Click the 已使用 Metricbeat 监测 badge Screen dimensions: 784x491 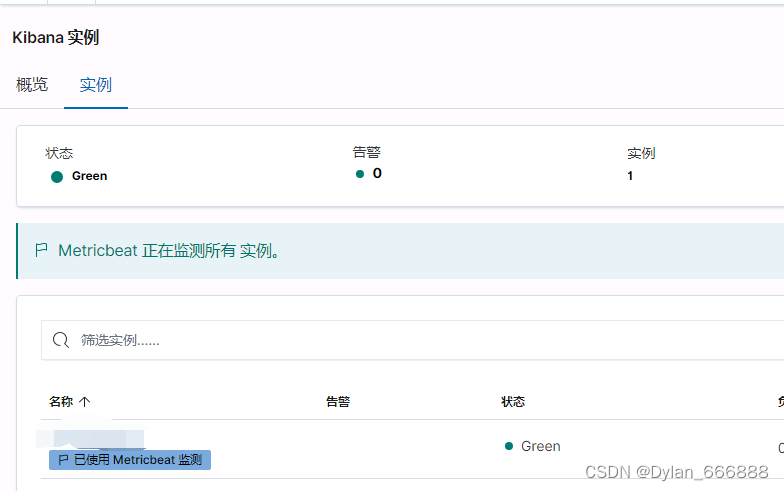click(x=130, y=460)
